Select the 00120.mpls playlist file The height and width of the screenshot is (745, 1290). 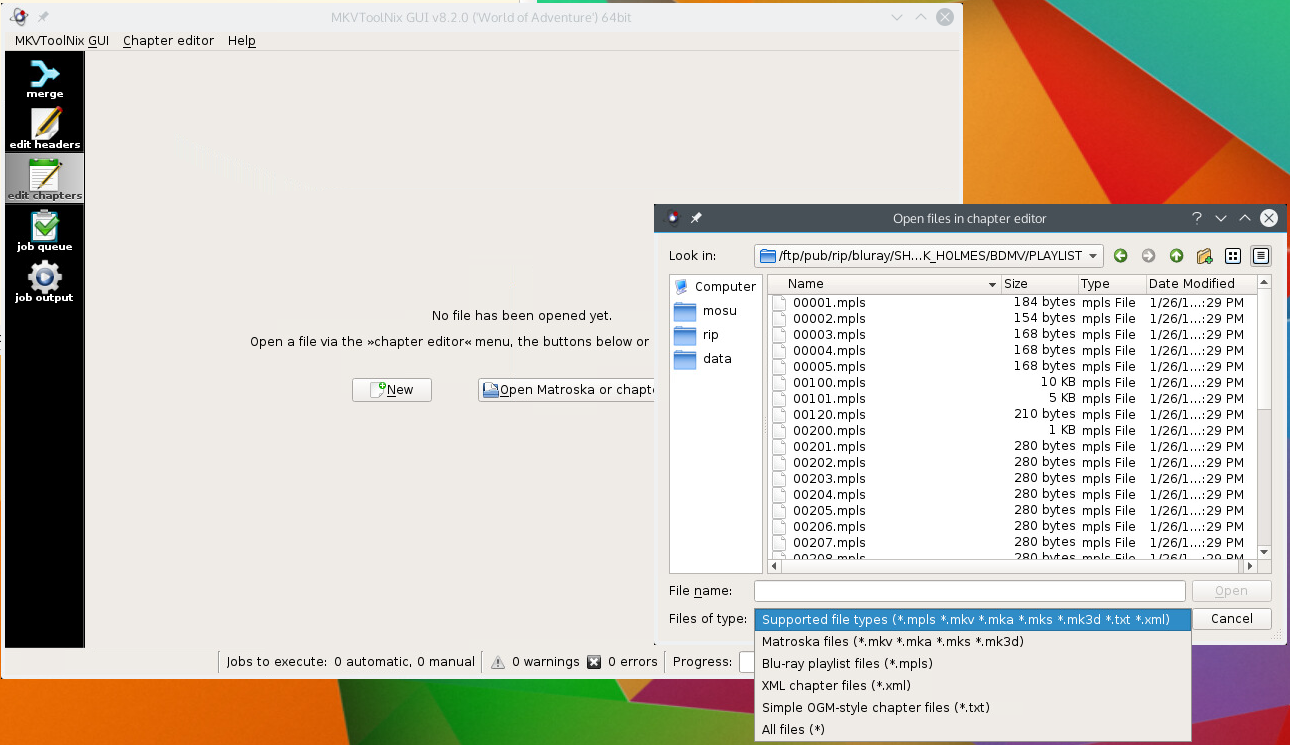point(827,414)
